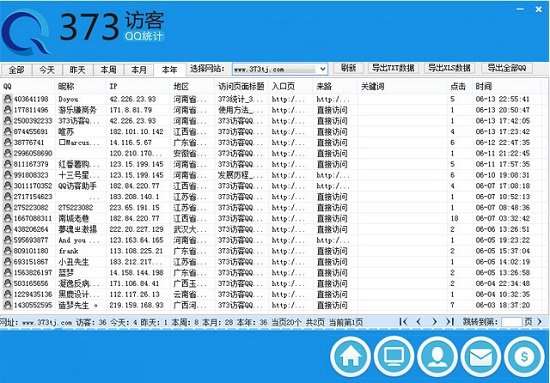The image size is (550, 383).
Task: Go to the first page arrow
Action: tap(403, 322)
